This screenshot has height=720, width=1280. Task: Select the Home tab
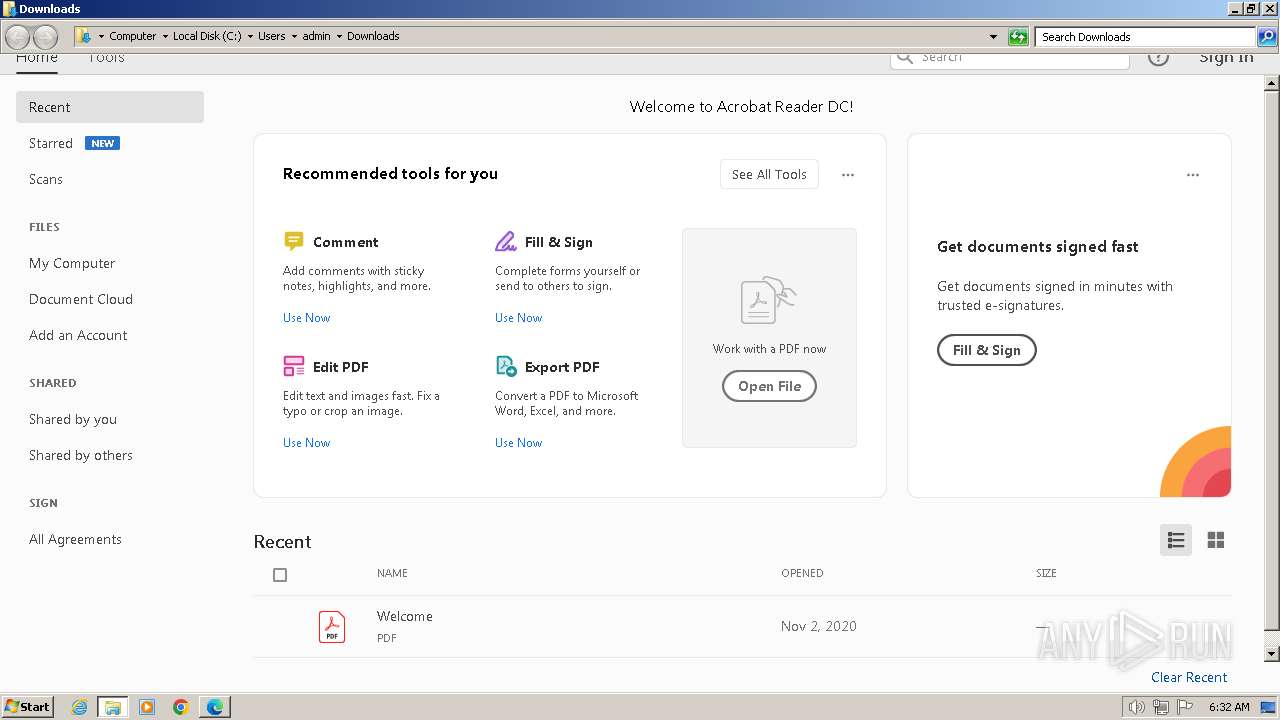(37, 57)
